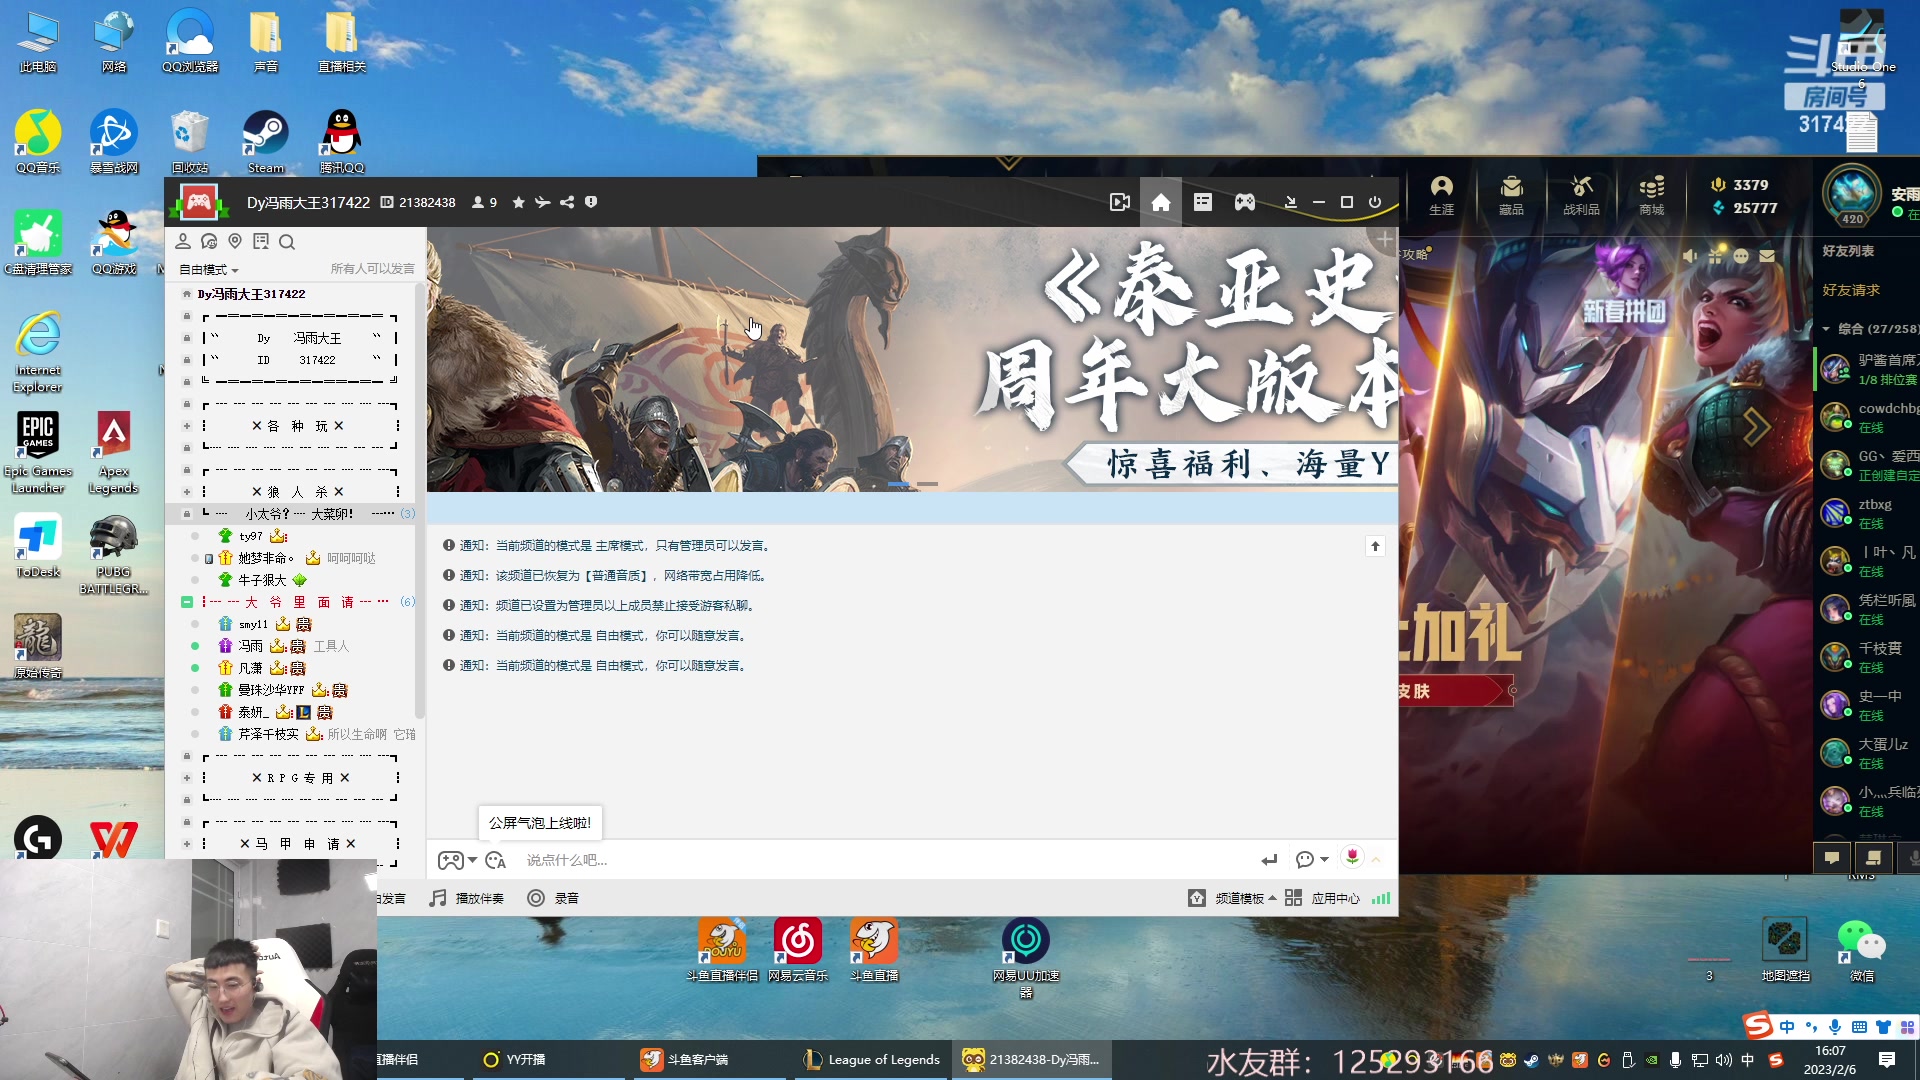The height and width of the screenshot is (1080, 1920).
Task: Click the search icon in the YY channel panel
Action: pos(287,241)
